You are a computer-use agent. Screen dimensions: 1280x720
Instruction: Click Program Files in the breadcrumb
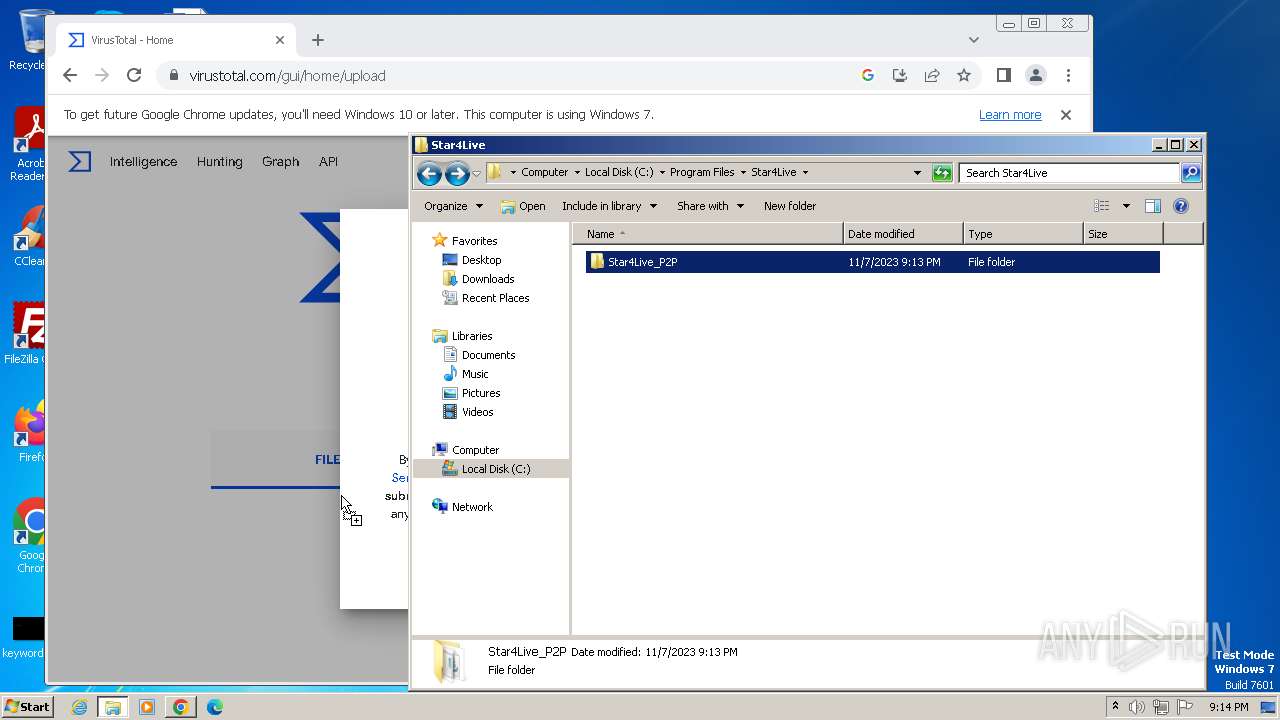tap(702, 172)
